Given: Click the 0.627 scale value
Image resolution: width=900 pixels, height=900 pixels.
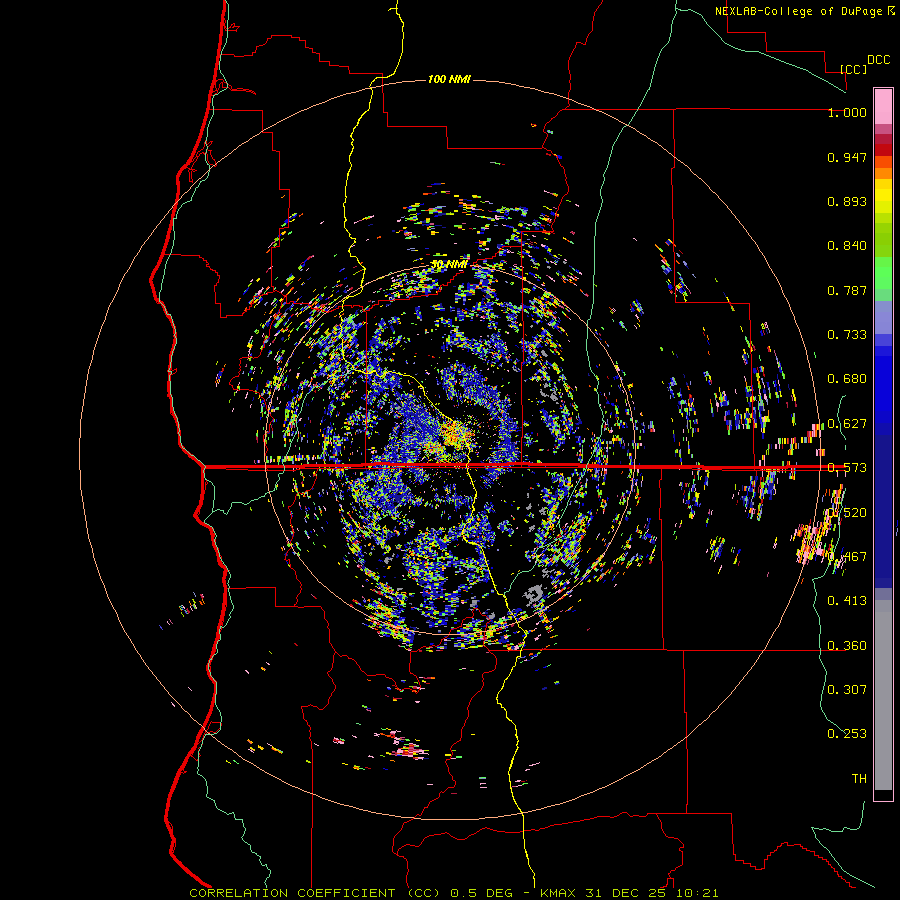Looking at the screenshot, I should (847, 424).
